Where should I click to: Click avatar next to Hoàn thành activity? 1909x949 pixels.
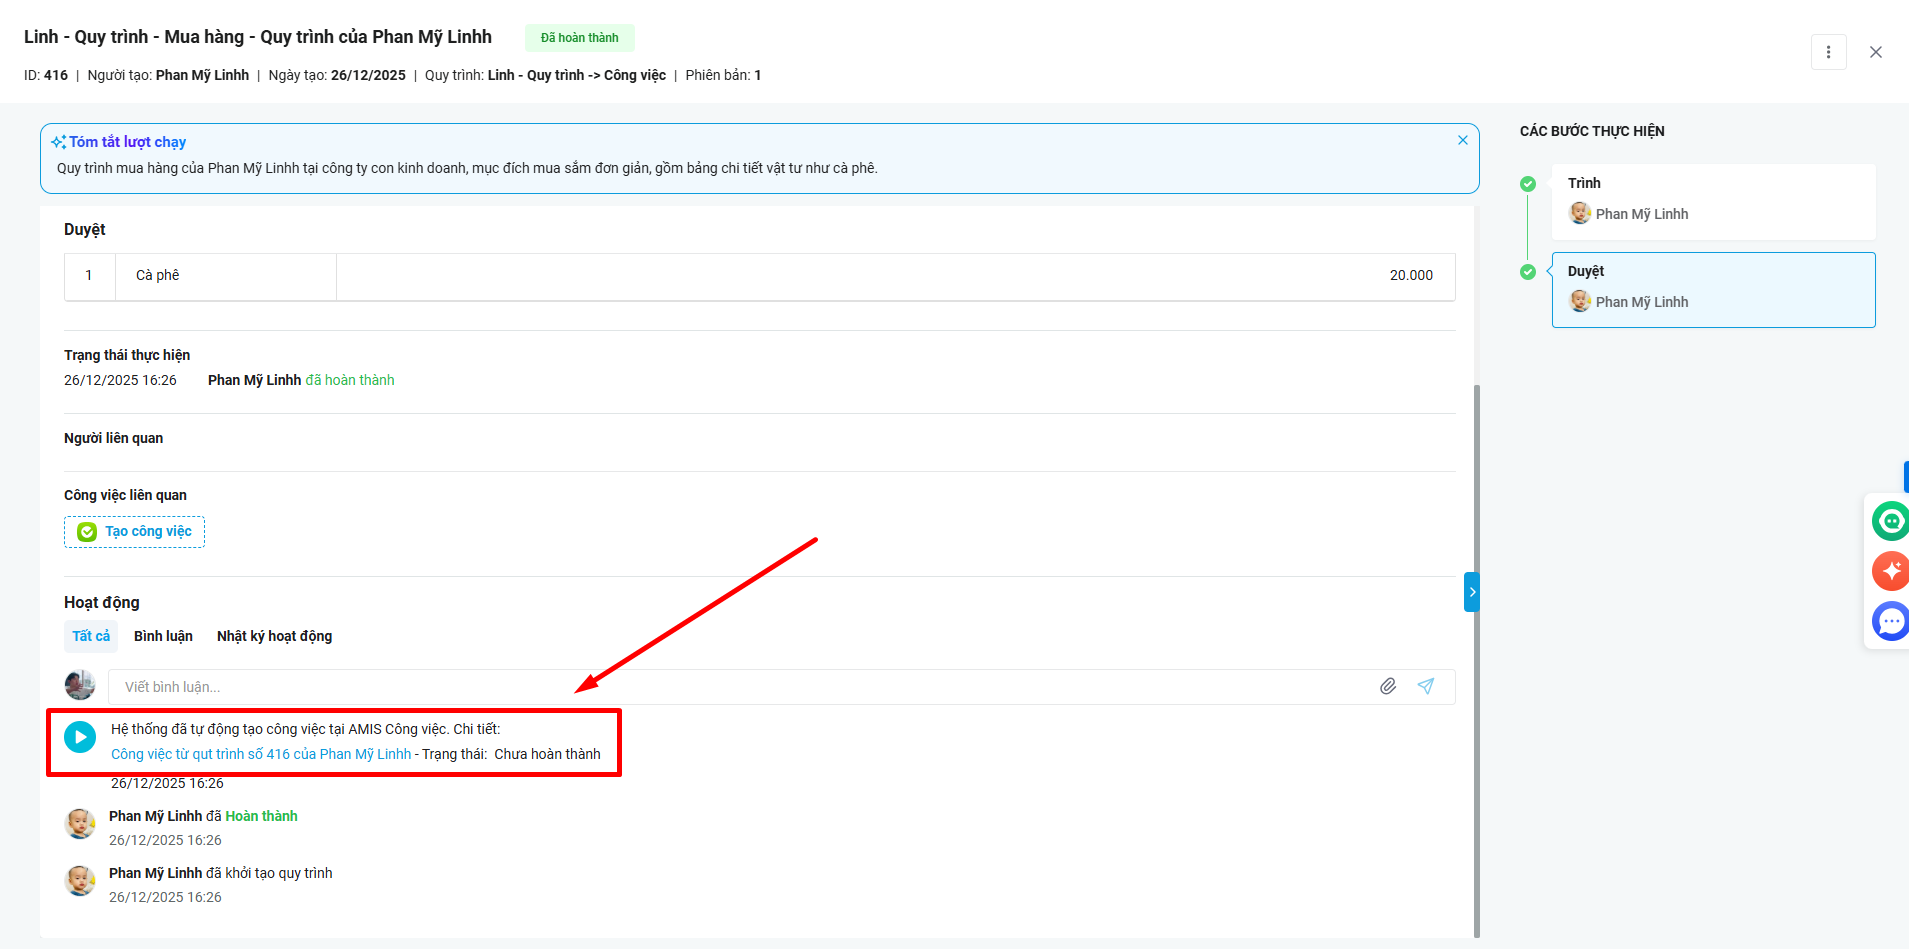[80, 824]
